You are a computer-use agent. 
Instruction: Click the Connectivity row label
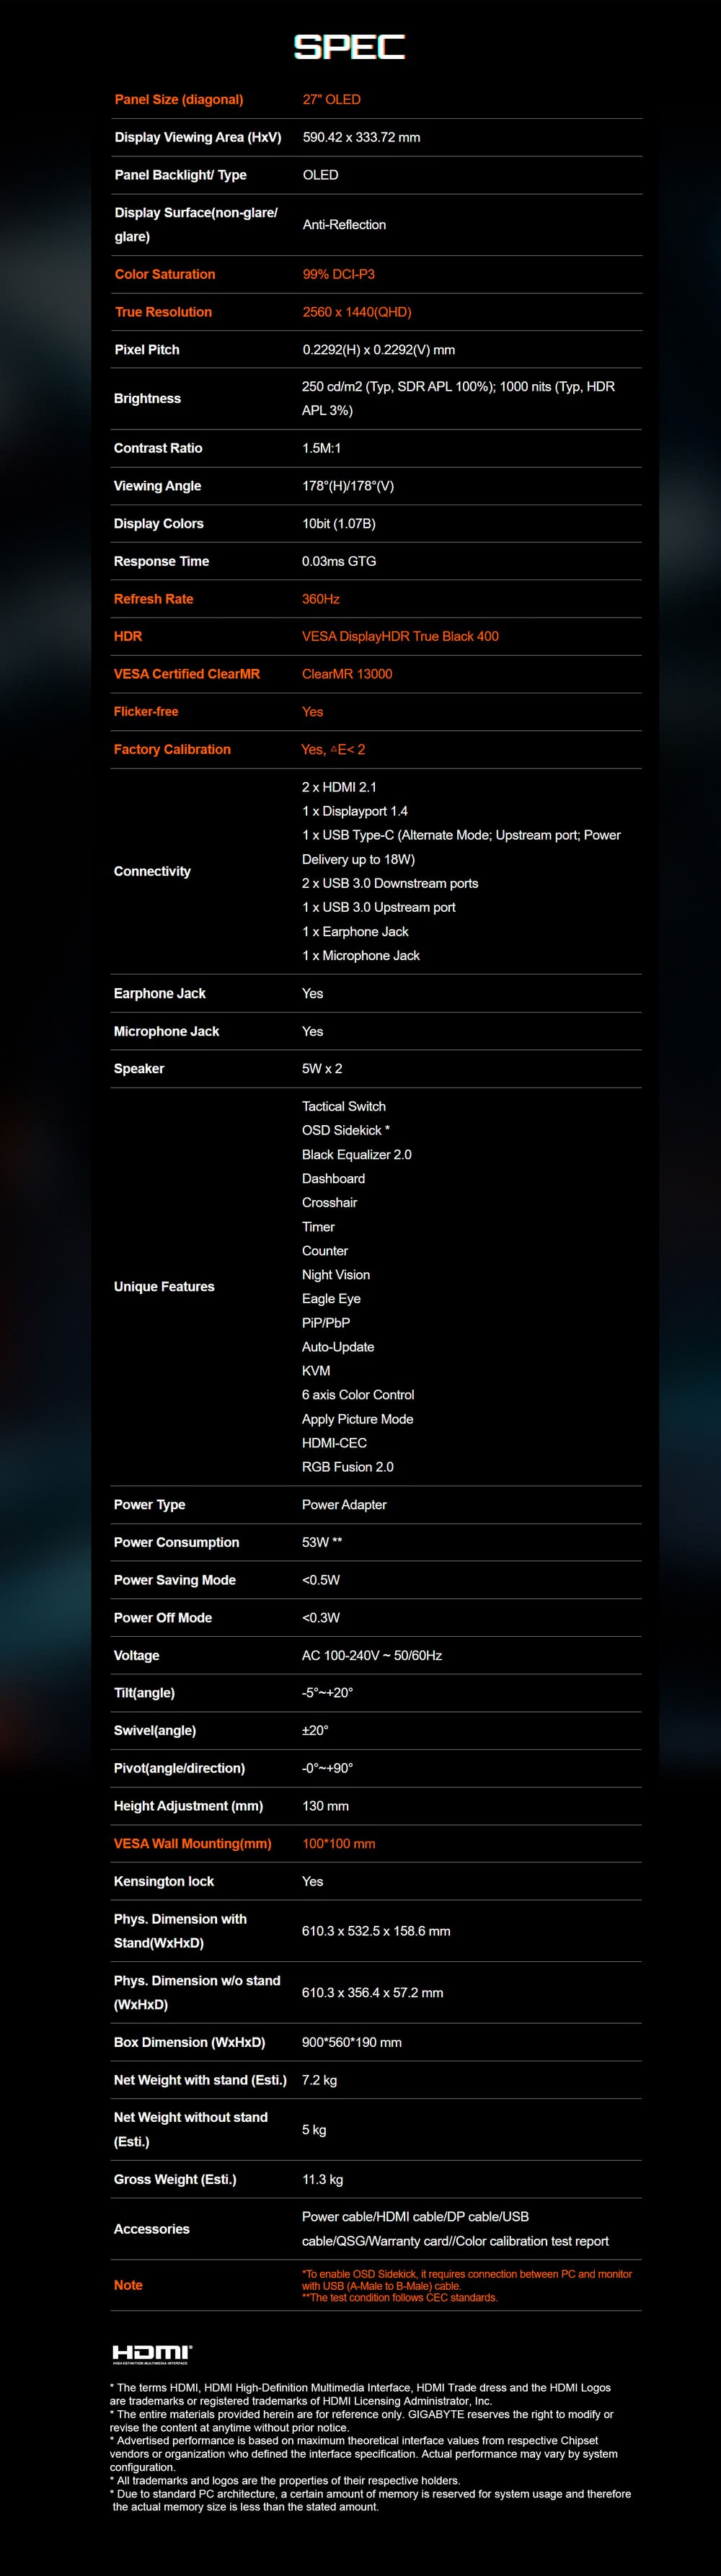click(x=152, y=871)
